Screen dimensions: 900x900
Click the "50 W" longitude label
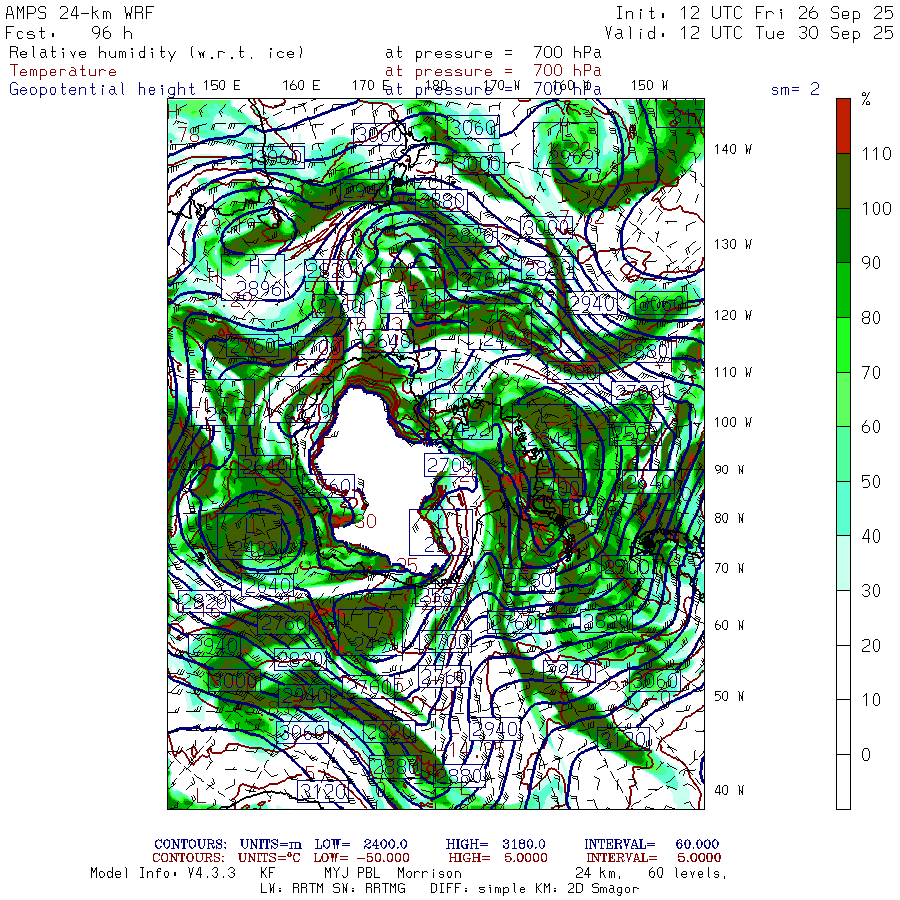pyautogui.click(x=729, y=696)
